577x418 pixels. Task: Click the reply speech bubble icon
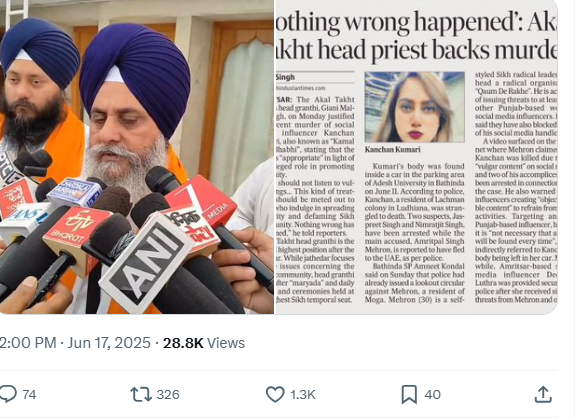(x=8, y=394)
